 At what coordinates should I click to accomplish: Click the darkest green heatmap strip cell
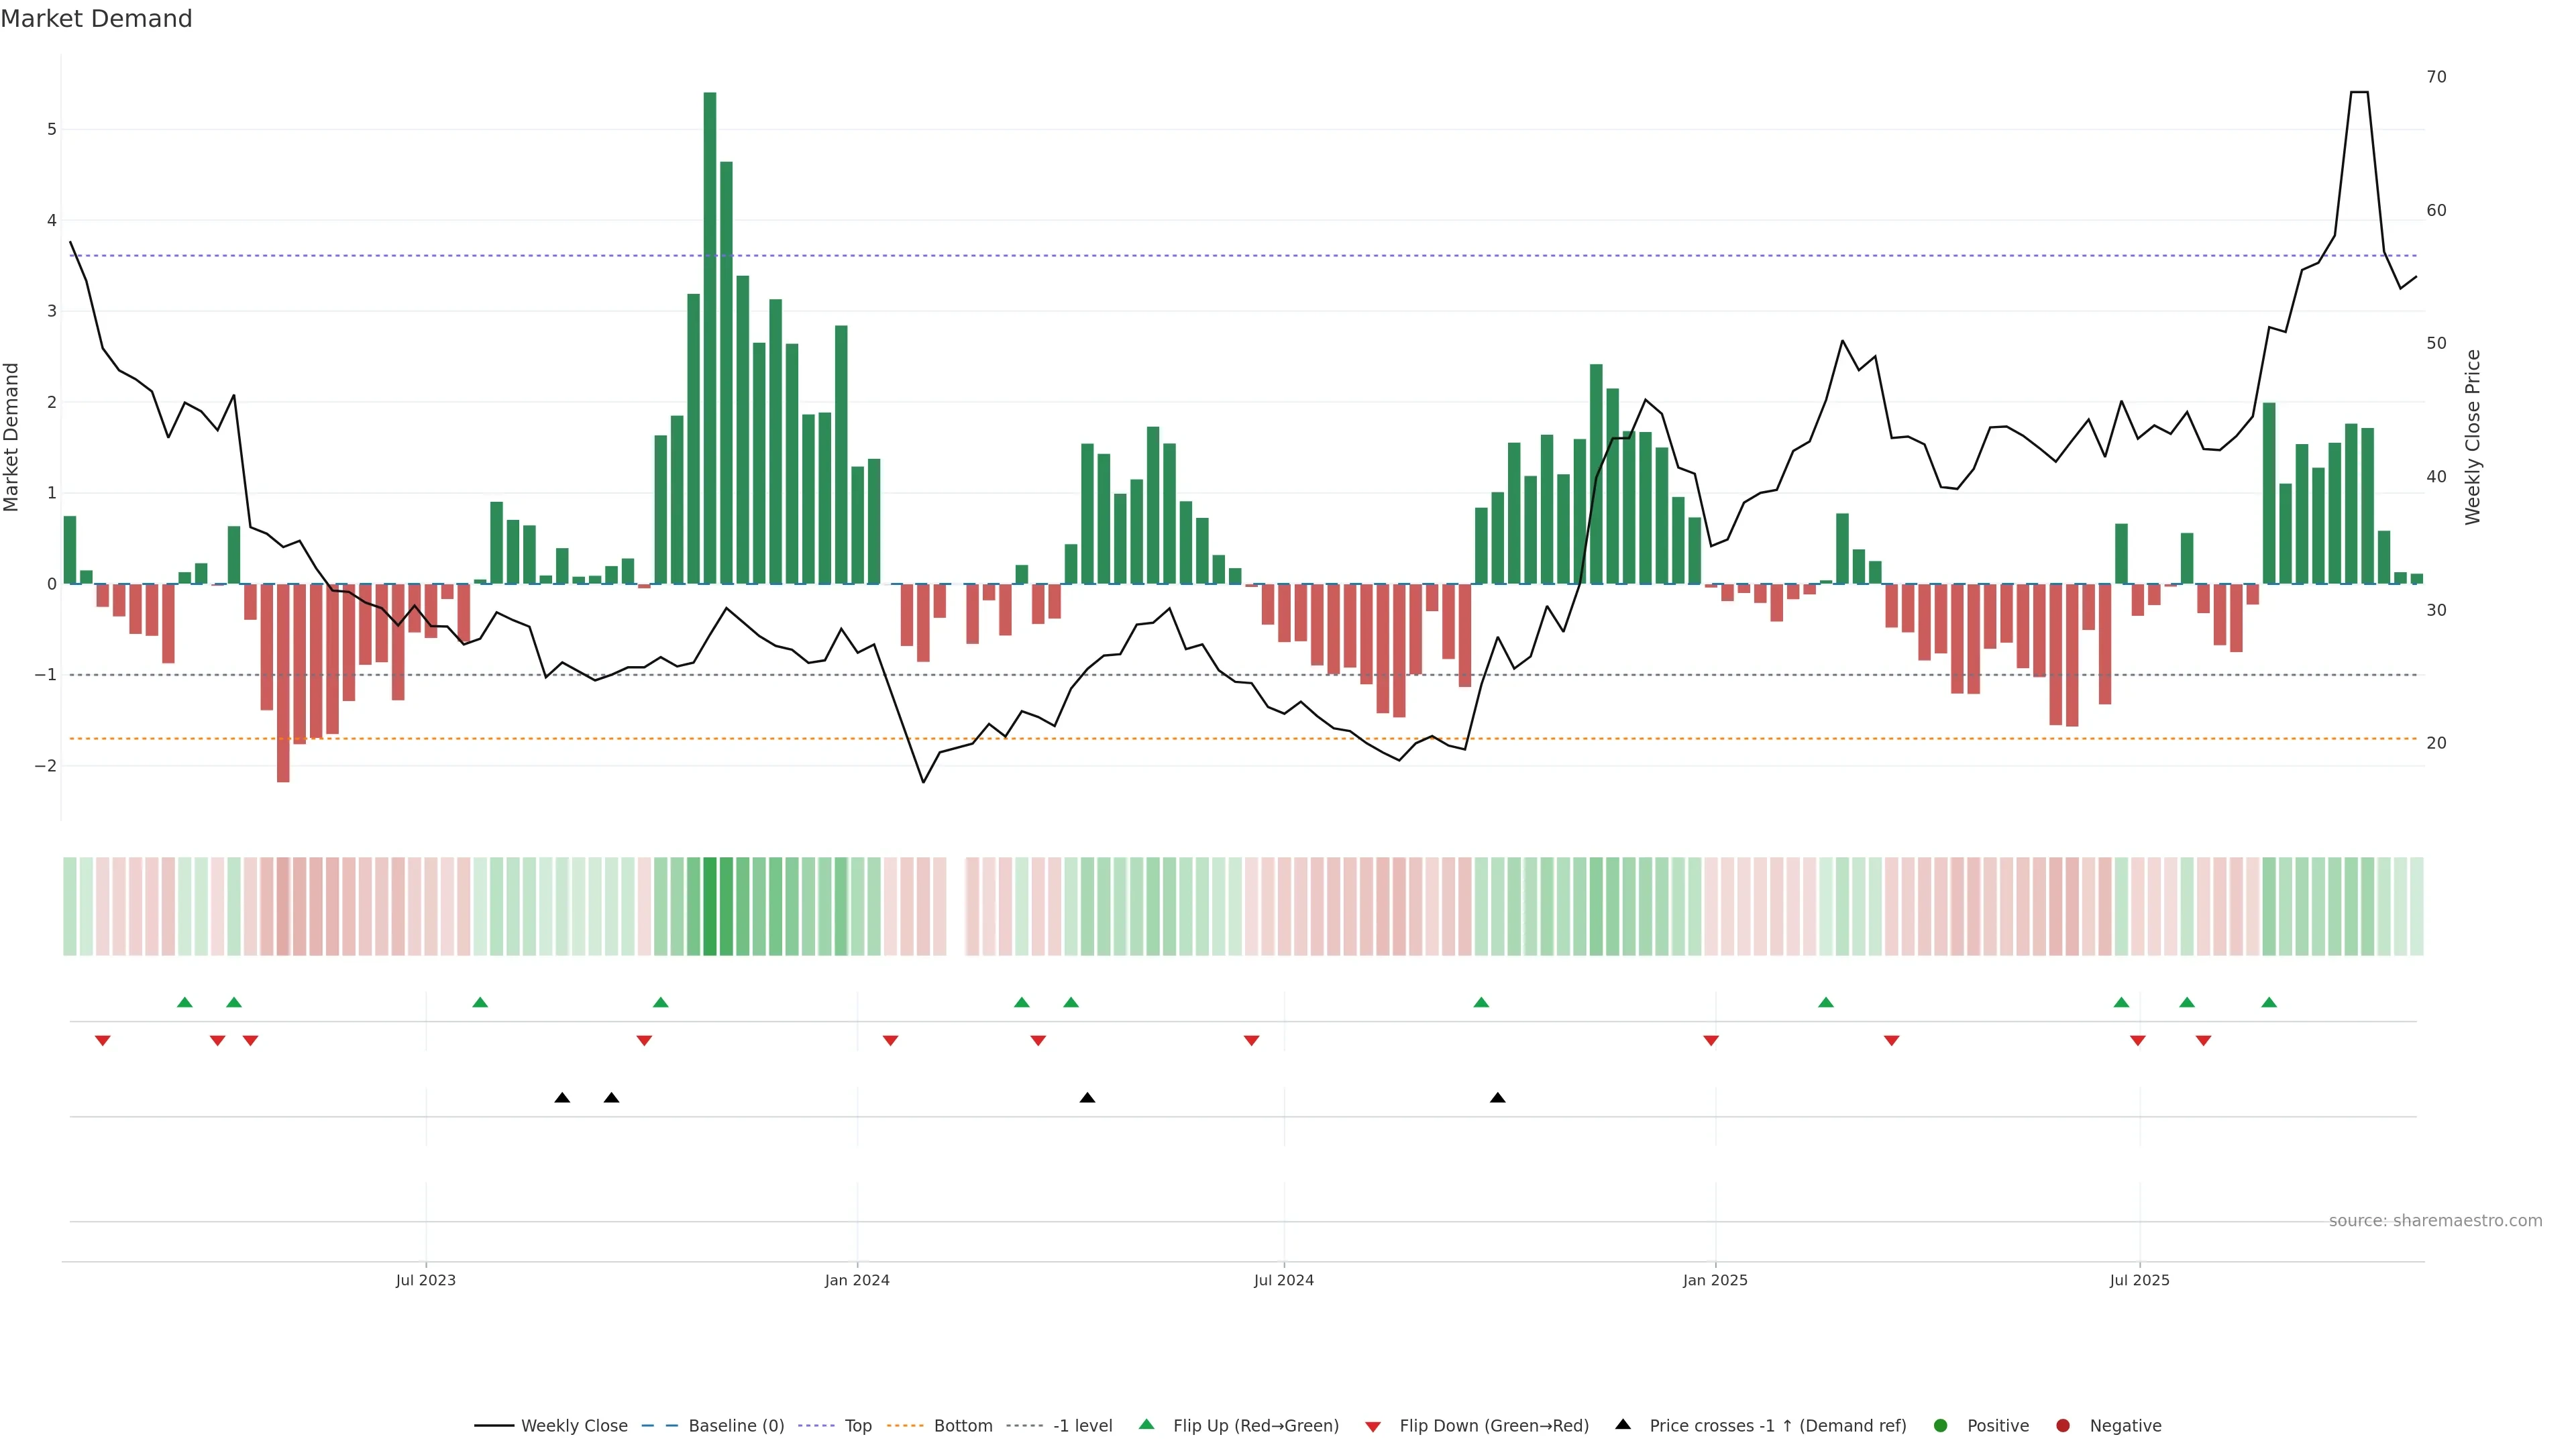(x=709, y=906)
